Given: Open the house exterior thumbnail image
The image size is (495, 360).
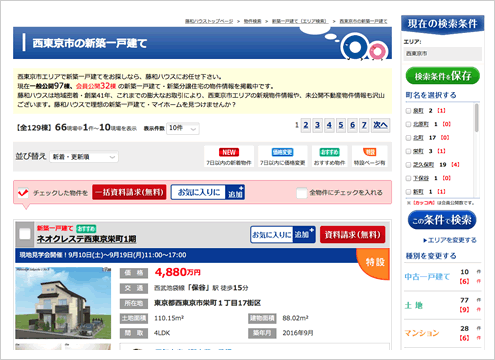Looking at the screenshot, I should 63,303.
